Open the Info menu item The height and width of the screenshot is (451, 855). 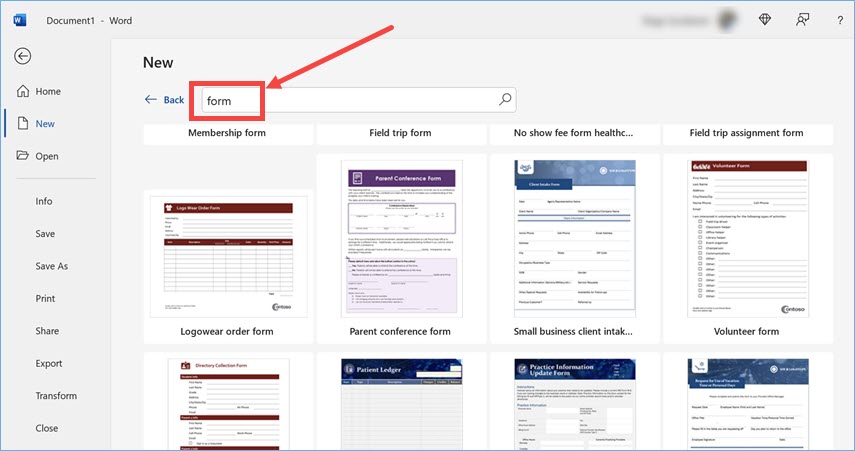(x=44, y=201)
